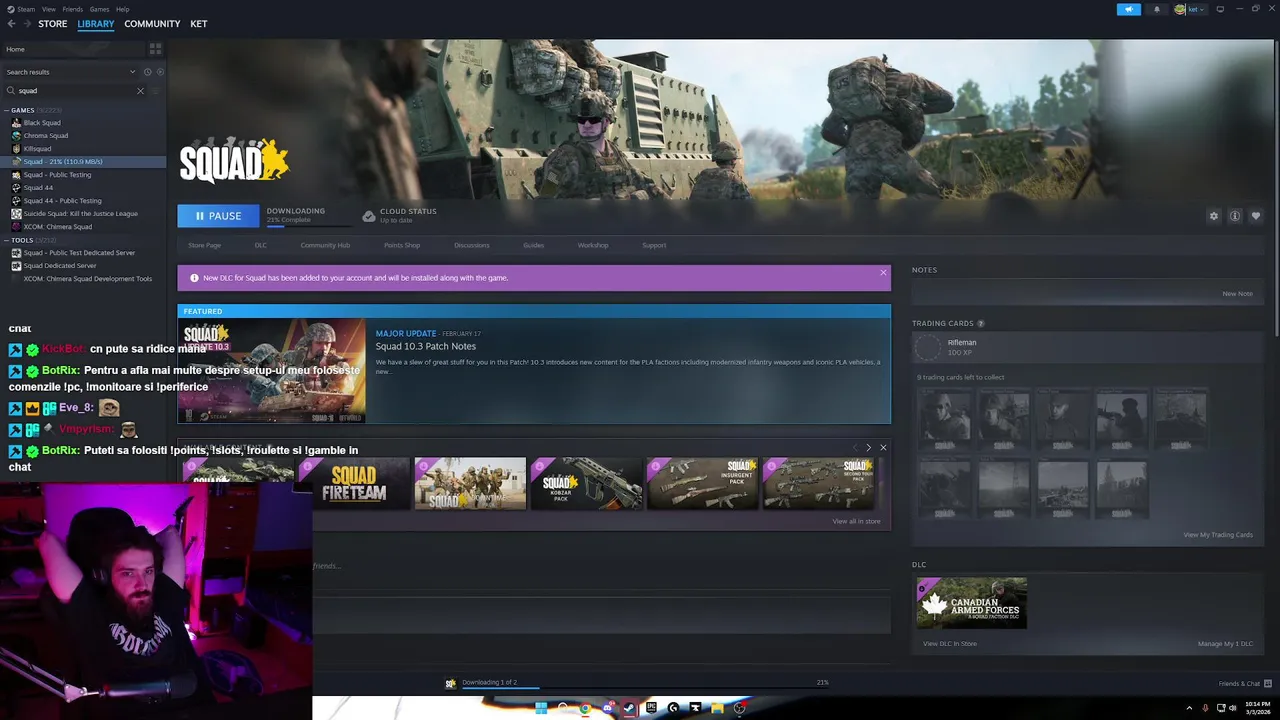Pause the Squad download
Viewport: 1280px width, 720px height.
218,216
